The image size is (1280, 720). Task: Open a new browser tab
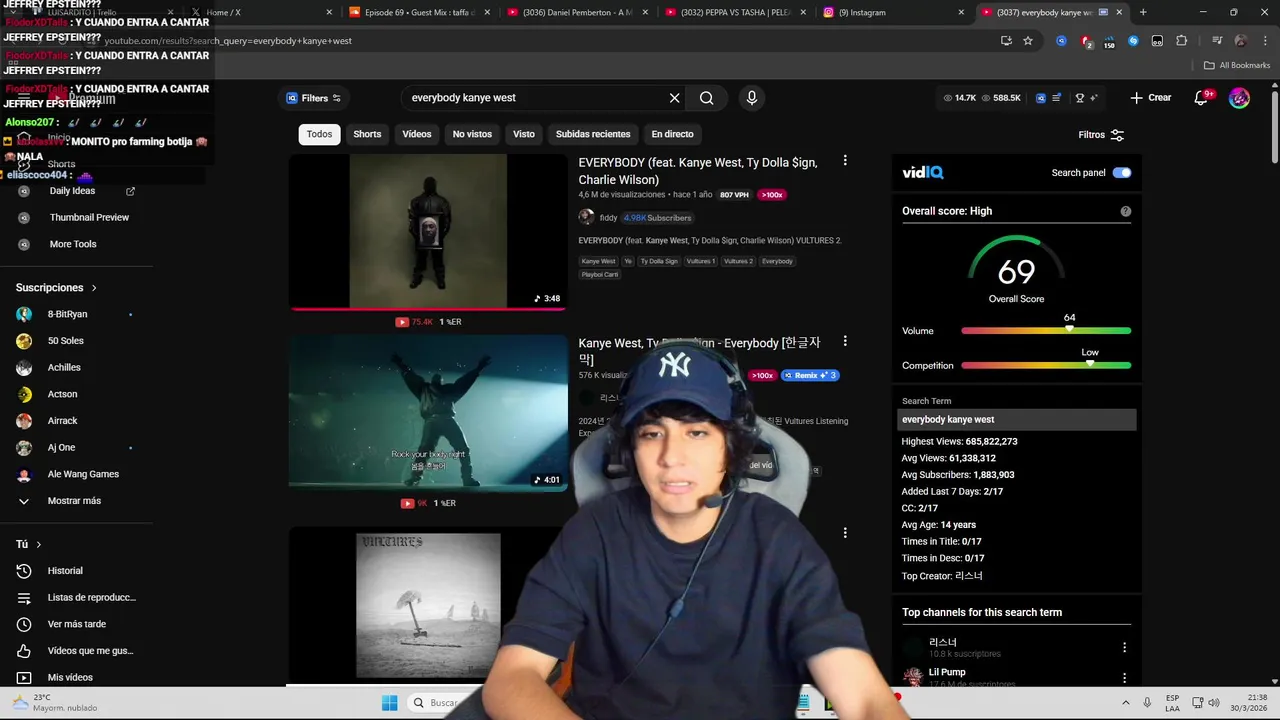point(1143,12)
